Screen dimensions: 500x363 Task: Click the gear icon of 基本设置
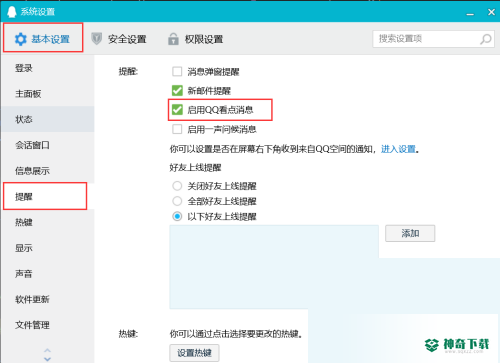pyautogui.click(x=20, y=39)
